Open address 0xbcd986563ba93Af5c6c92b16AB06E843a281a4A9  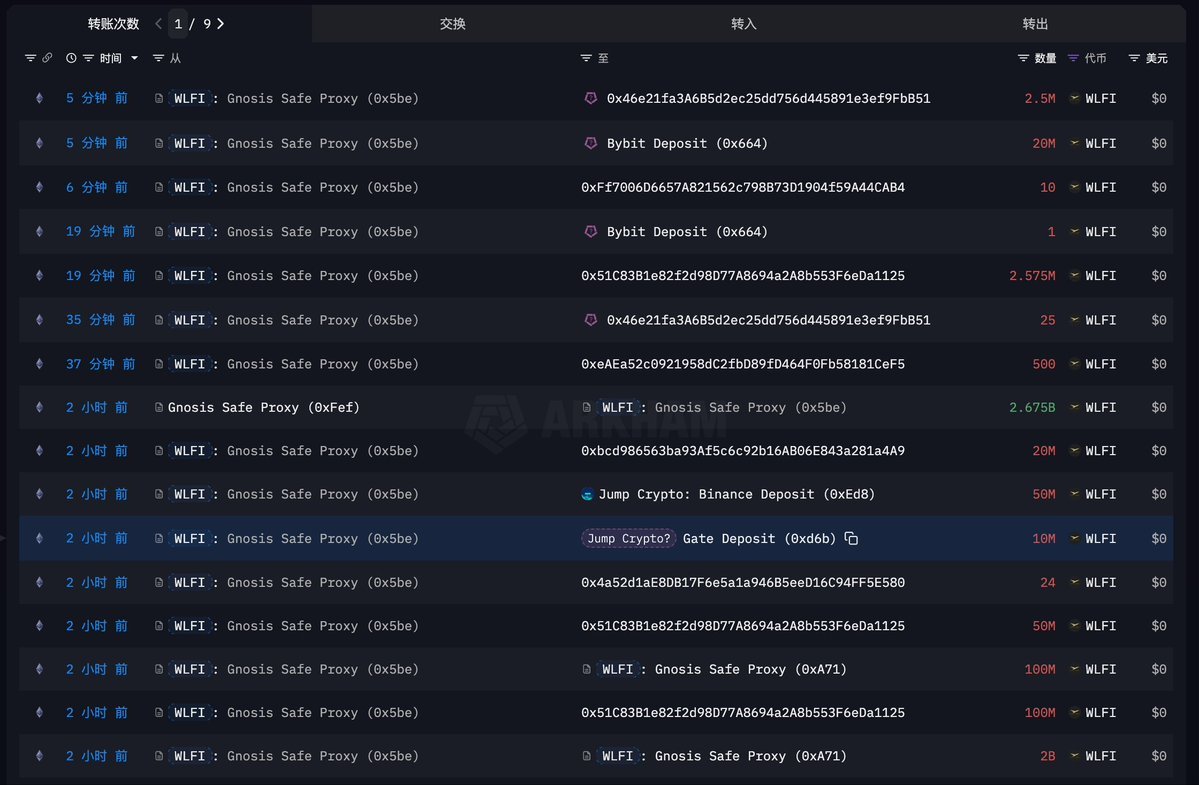point(742,451)
